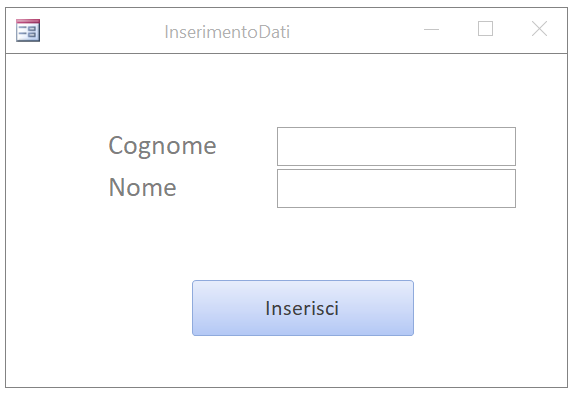The image size is (578, 397).
Task: Click the blank form area above Cognome
Action: pyautogui.click(x=286, y=90)
